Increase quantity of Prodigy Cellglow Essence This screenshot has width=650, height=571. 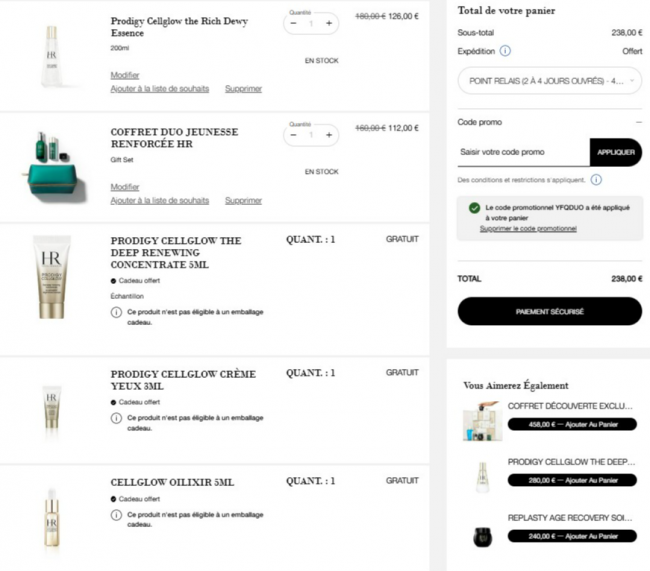click(329, 23)
